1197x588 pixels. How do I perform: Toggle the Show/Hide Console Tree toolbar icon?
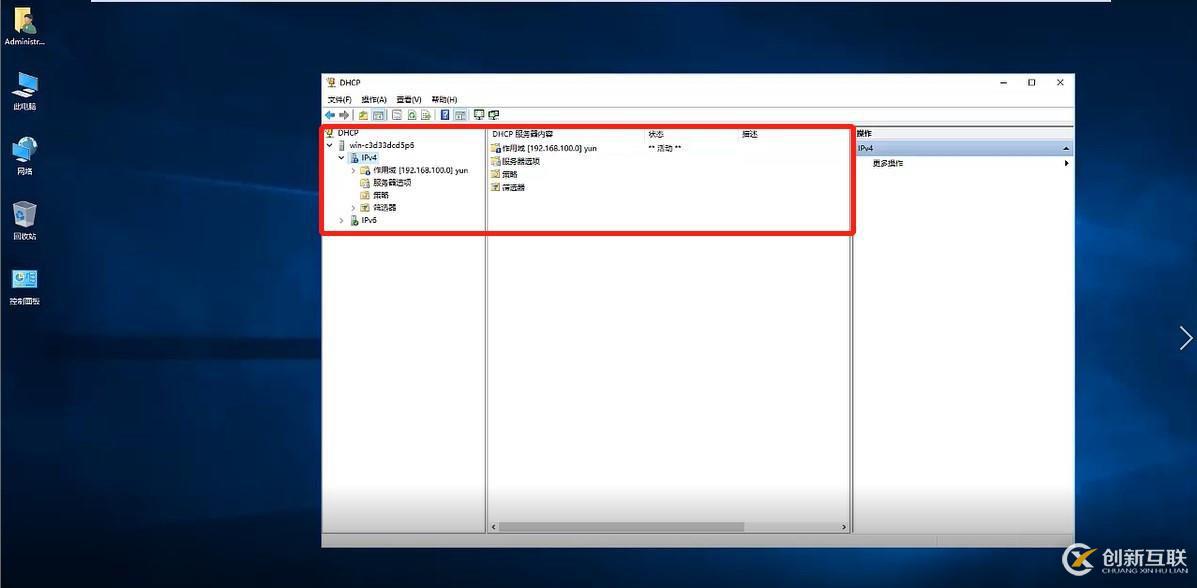coord(378,115)
